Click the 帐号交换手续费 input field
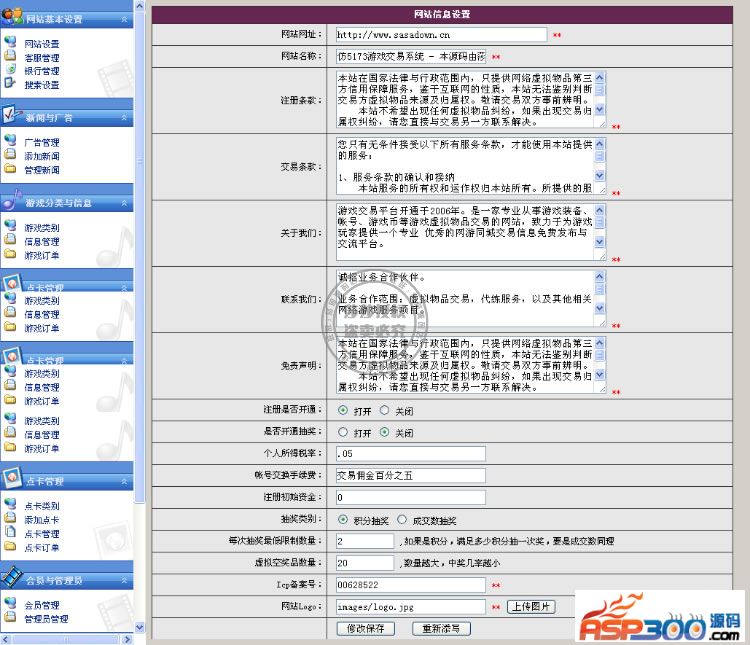 [410, 476]
